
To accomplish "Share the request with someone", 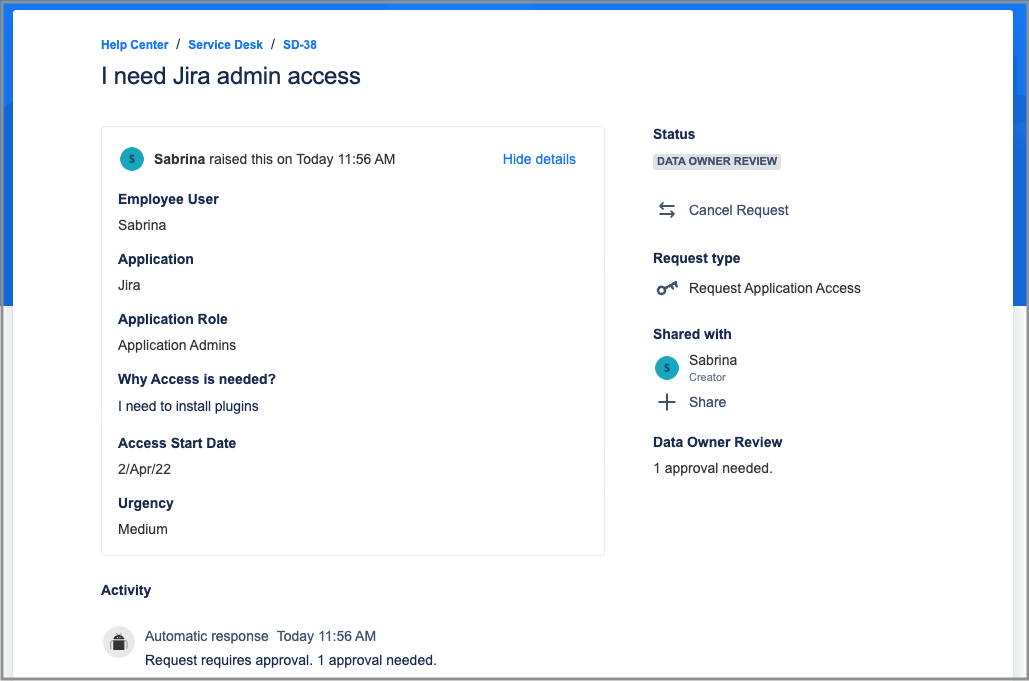I will [x=707, y=402].
